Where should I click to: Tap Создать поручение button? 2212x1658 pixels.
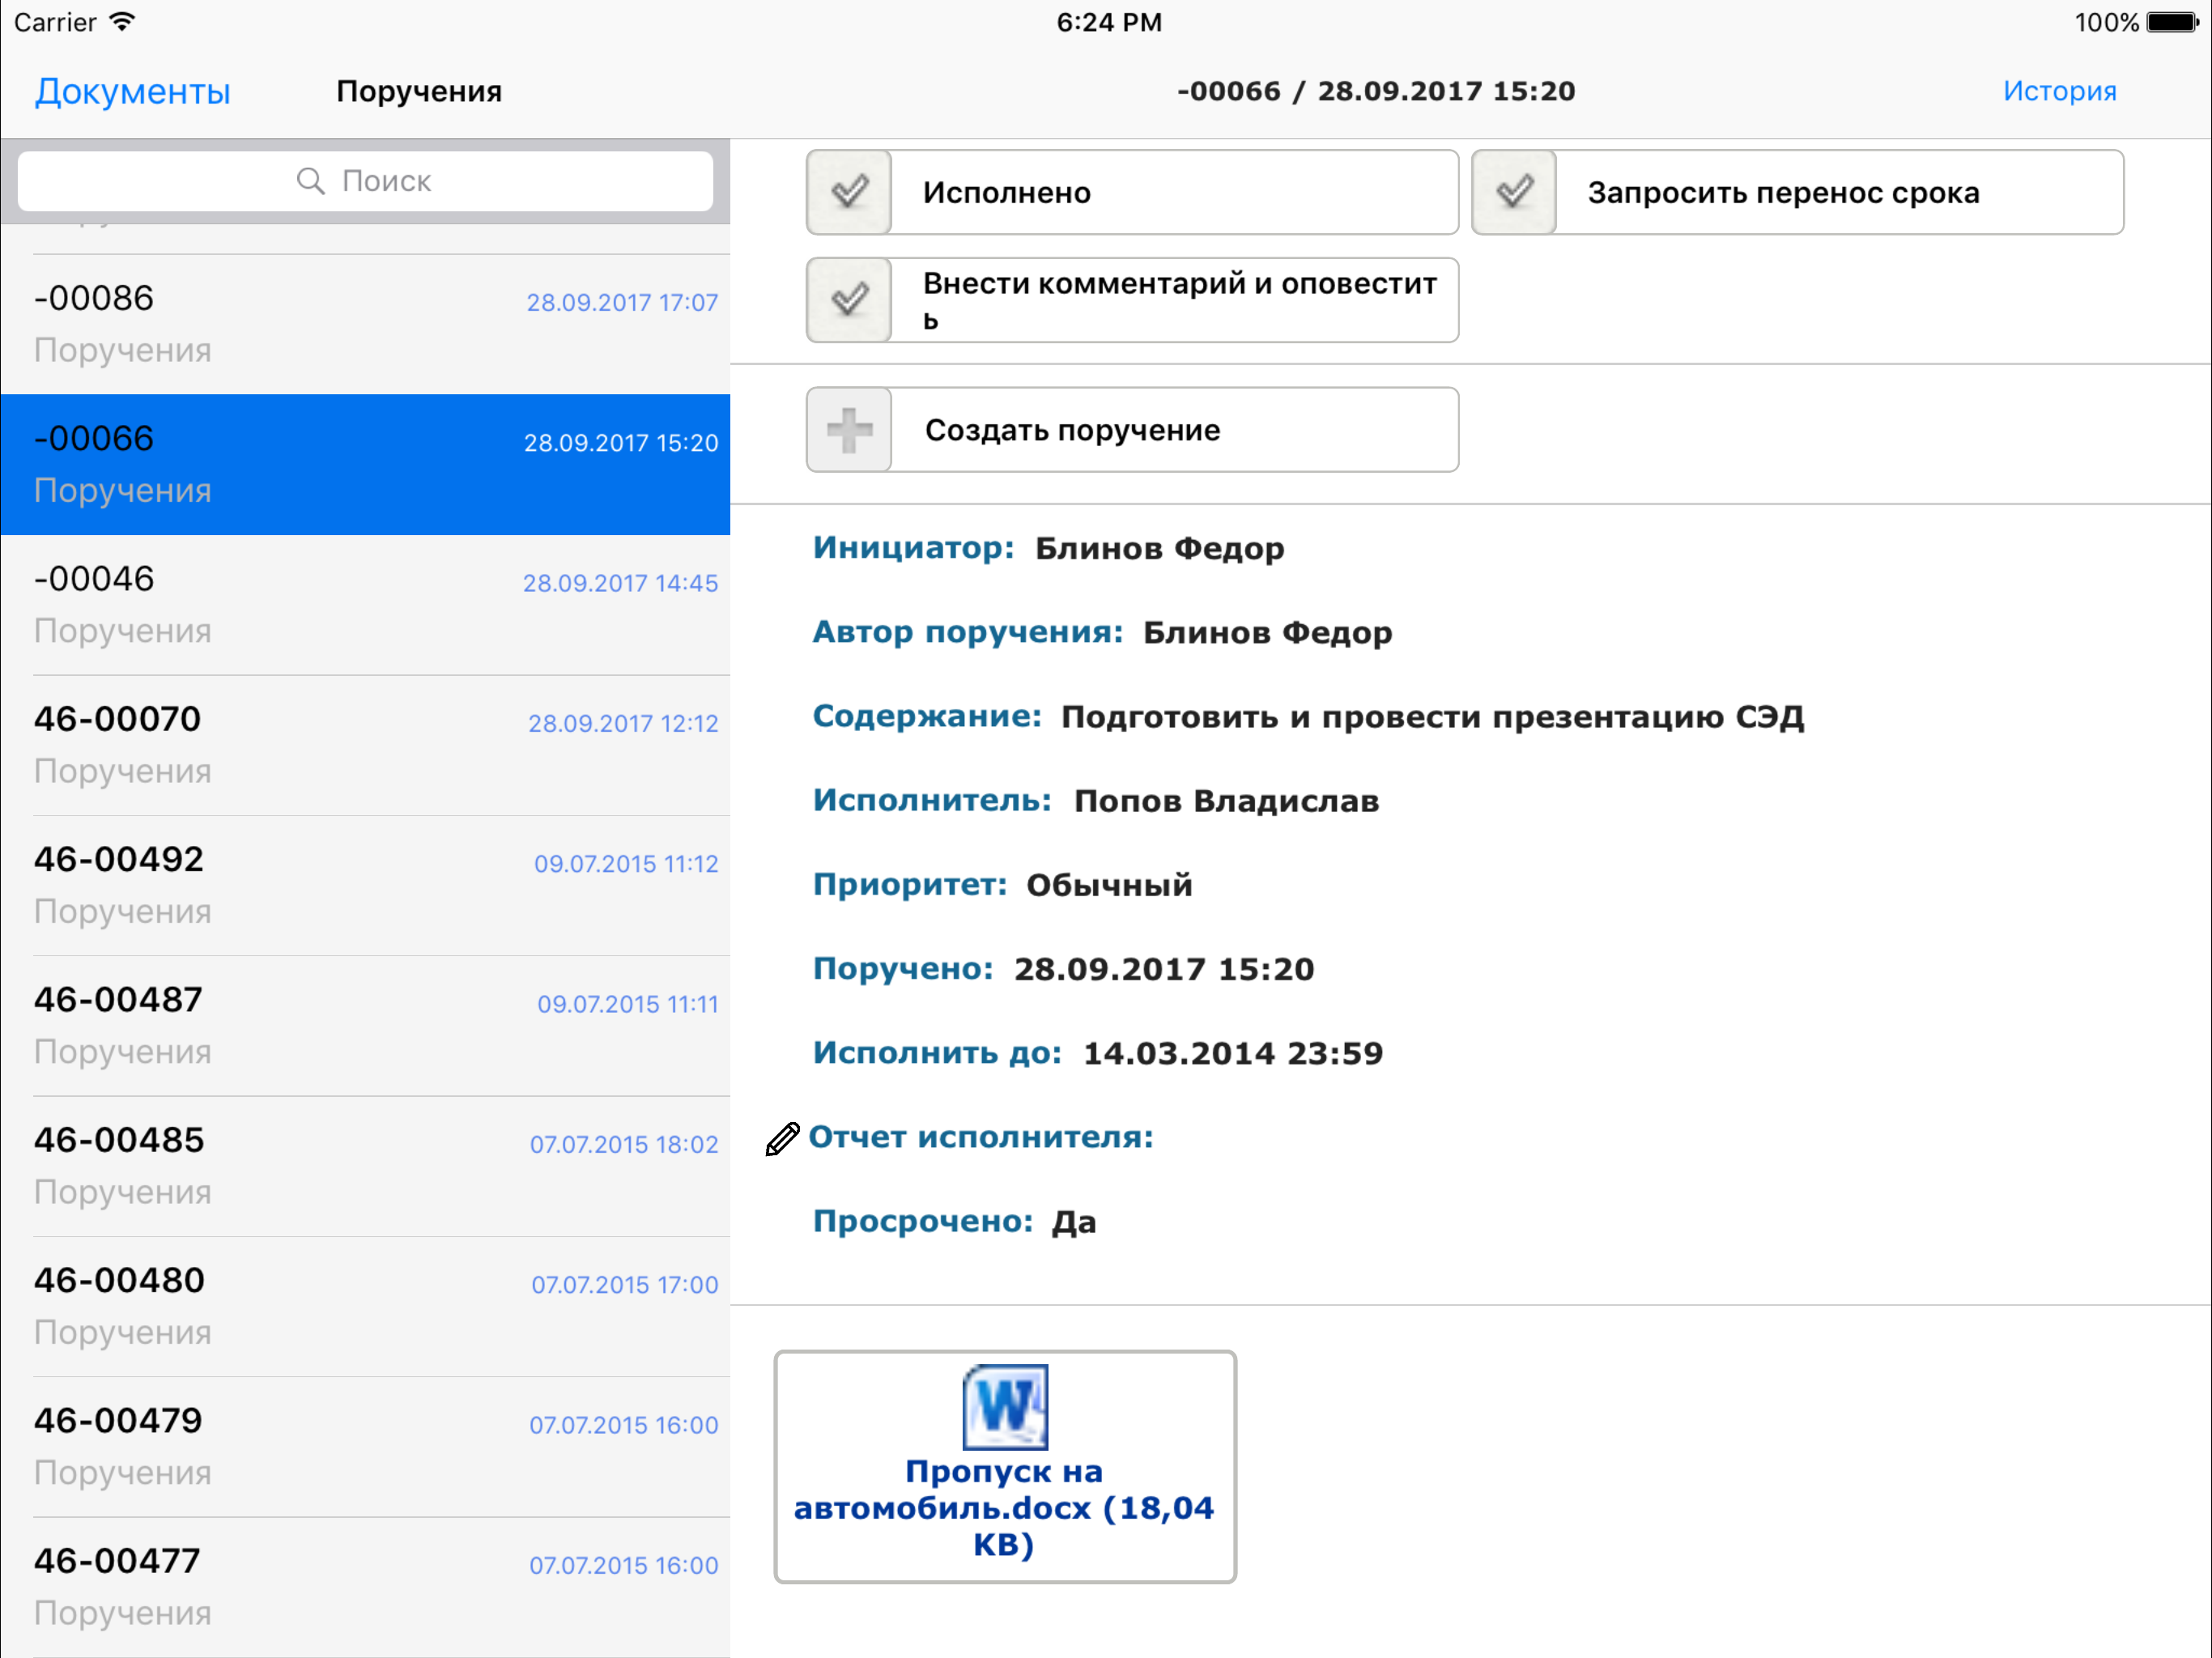click(x=1132, y=430)
